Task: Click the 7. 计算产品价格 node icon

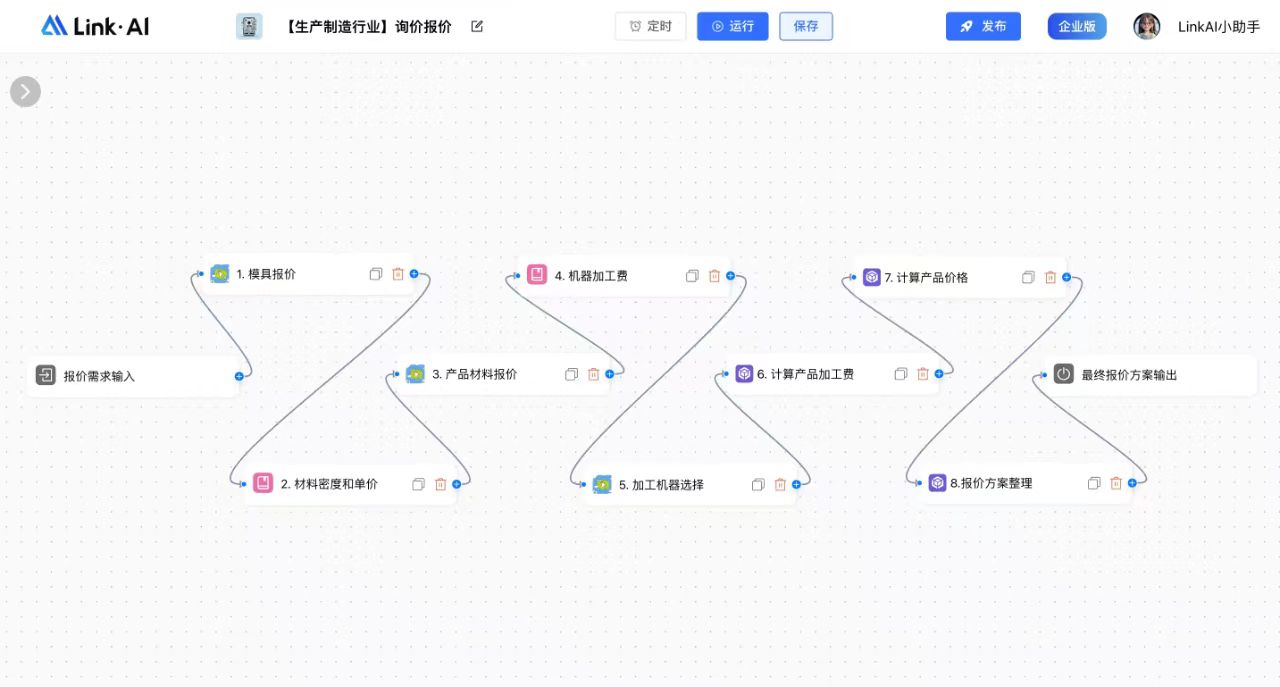Action: (x=872, y=277)
